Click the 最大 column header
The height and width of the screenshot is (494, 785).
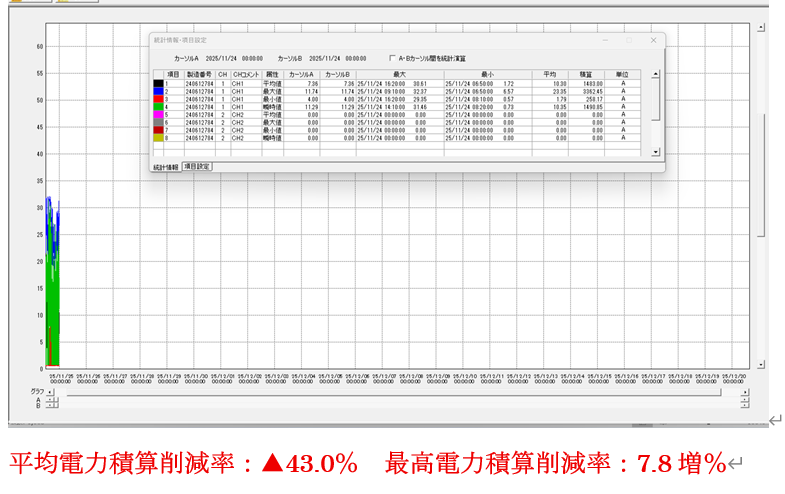[399, 74]
